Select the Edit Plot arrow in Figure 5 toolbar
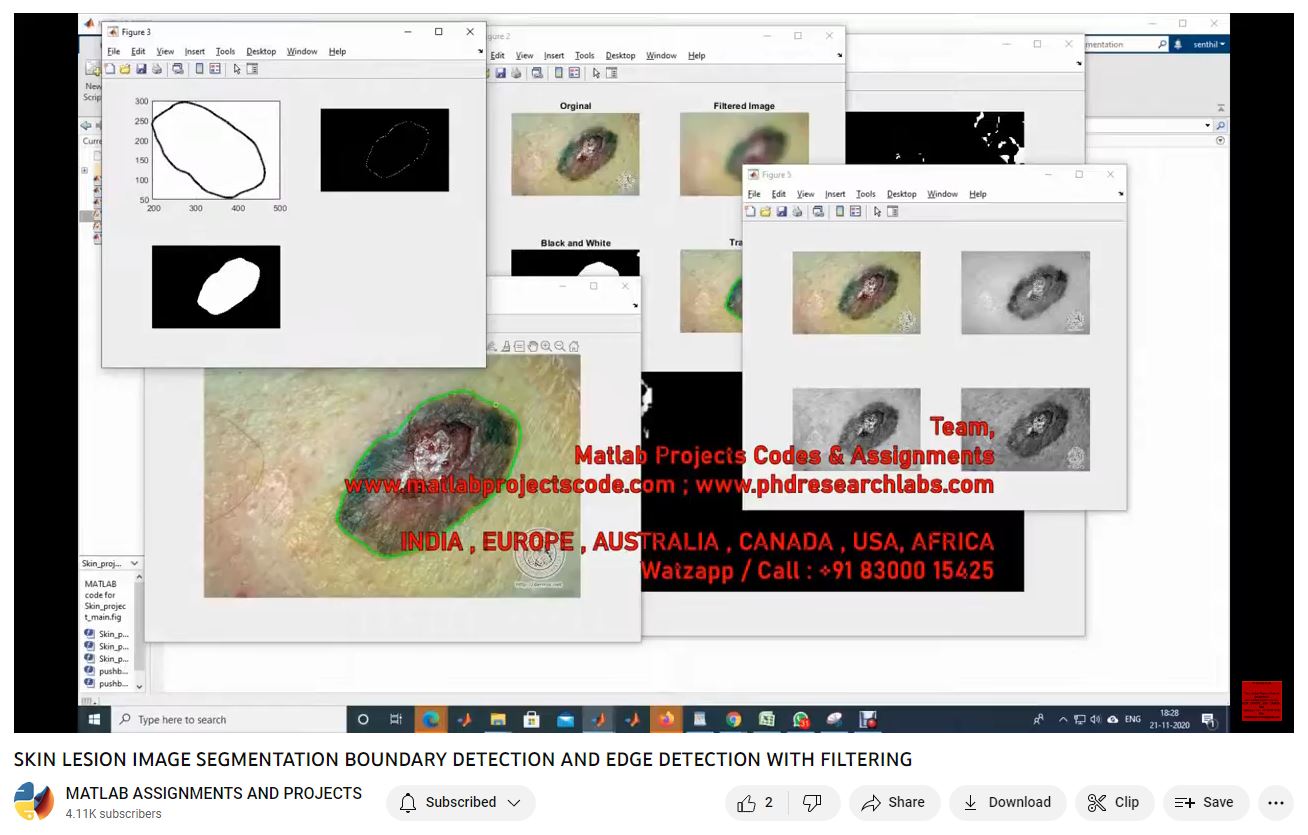This screenshot has height=835, width=1308. (877, 212)
